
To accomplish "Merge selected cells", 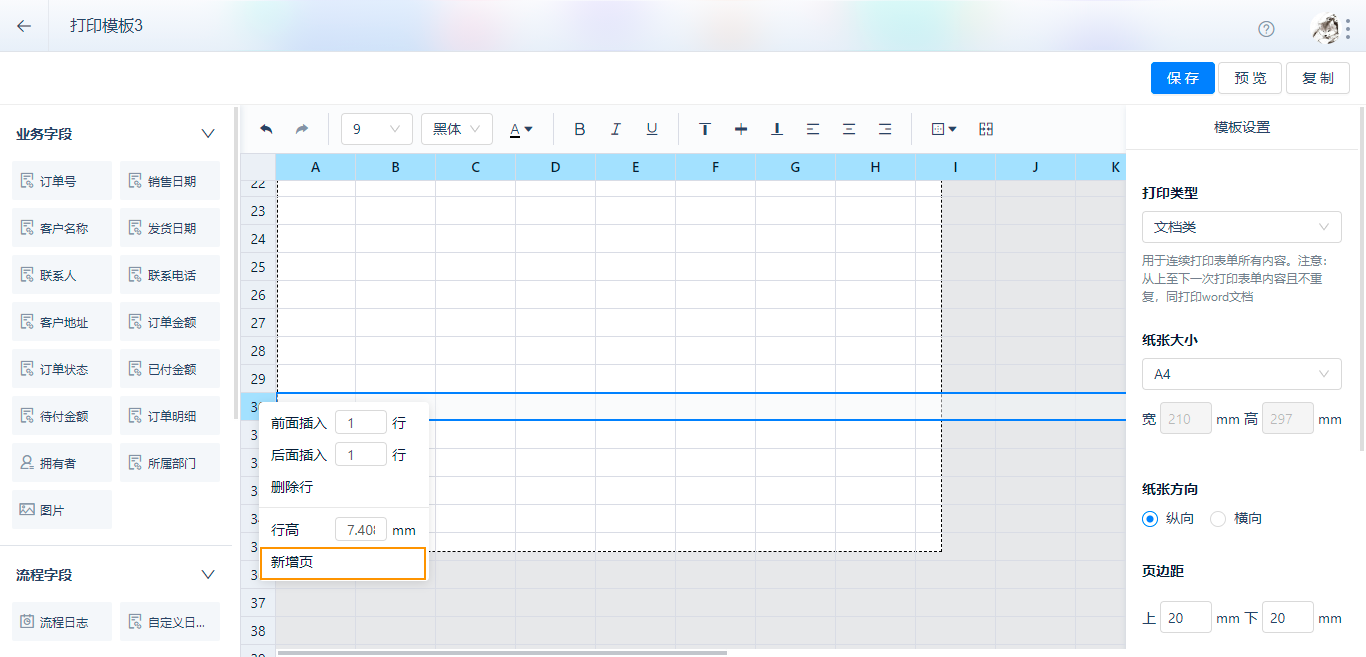I will coord(986,129).
